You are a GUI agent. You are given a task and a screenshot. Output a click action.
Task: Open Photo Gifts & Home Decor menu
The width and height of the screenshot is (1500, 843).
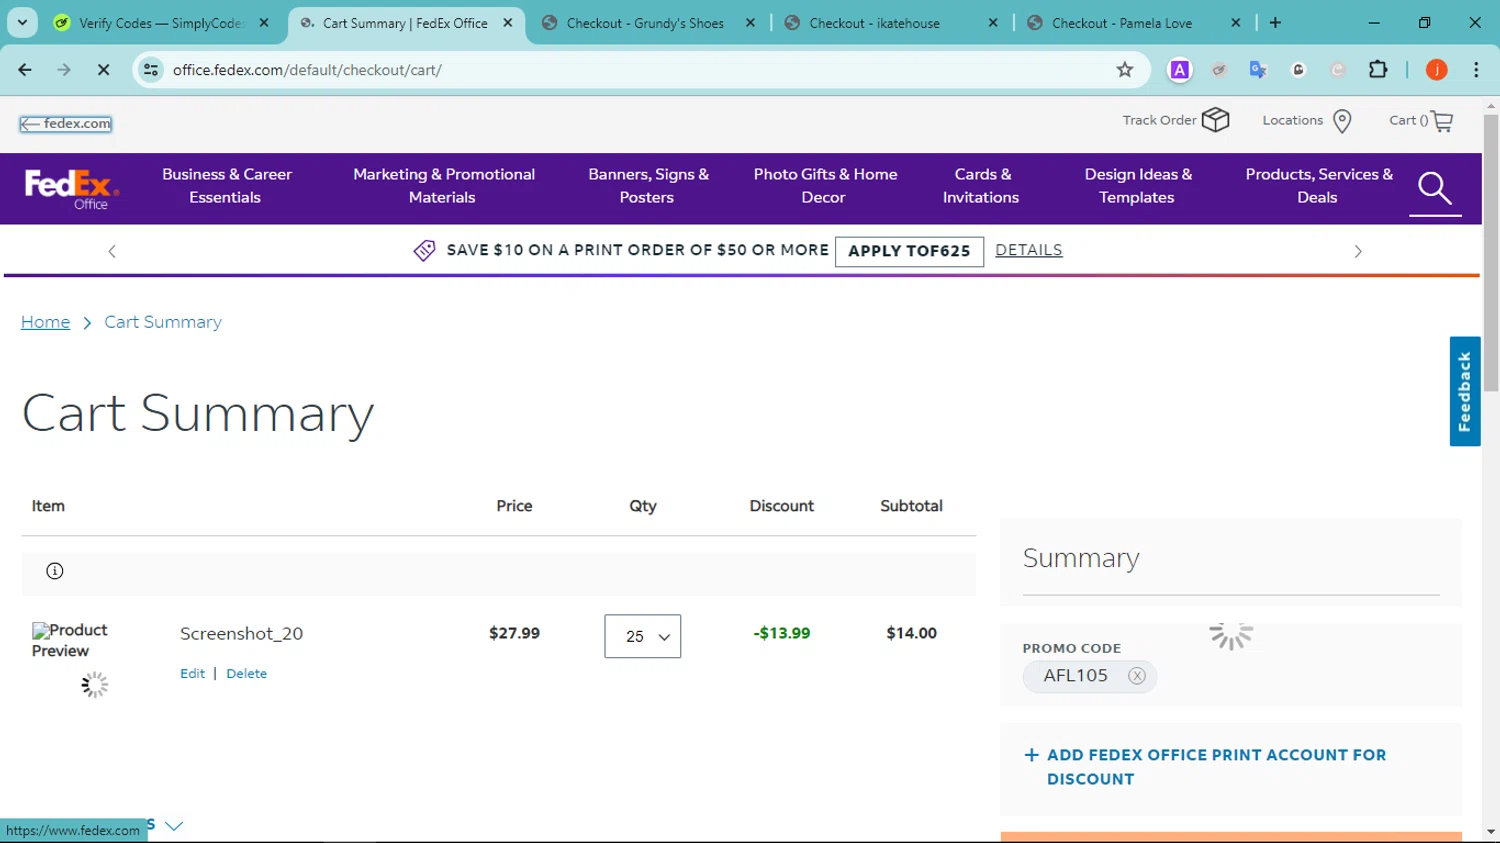[x=825, y=186]
